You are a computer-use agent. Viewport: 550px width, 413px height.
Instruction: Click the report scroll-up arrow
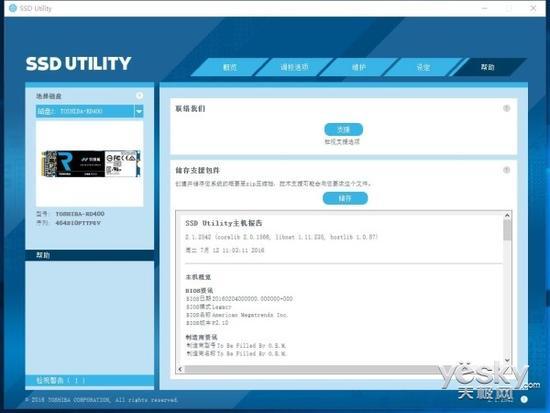pyautogui.click(x=507, y=215)
